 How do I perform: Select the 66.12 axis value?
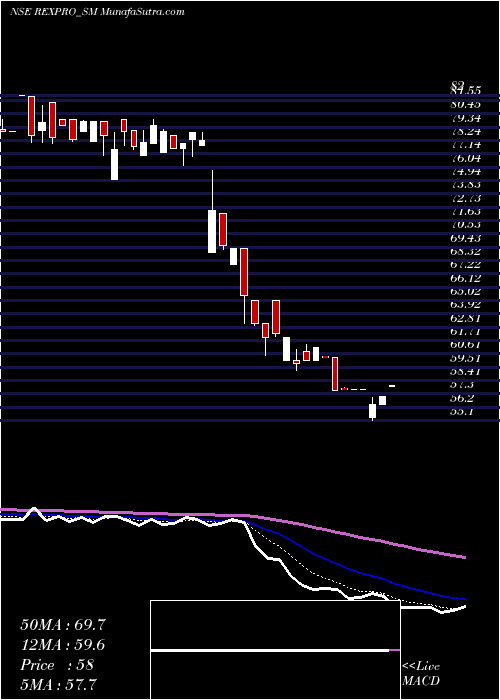(466, 278)
